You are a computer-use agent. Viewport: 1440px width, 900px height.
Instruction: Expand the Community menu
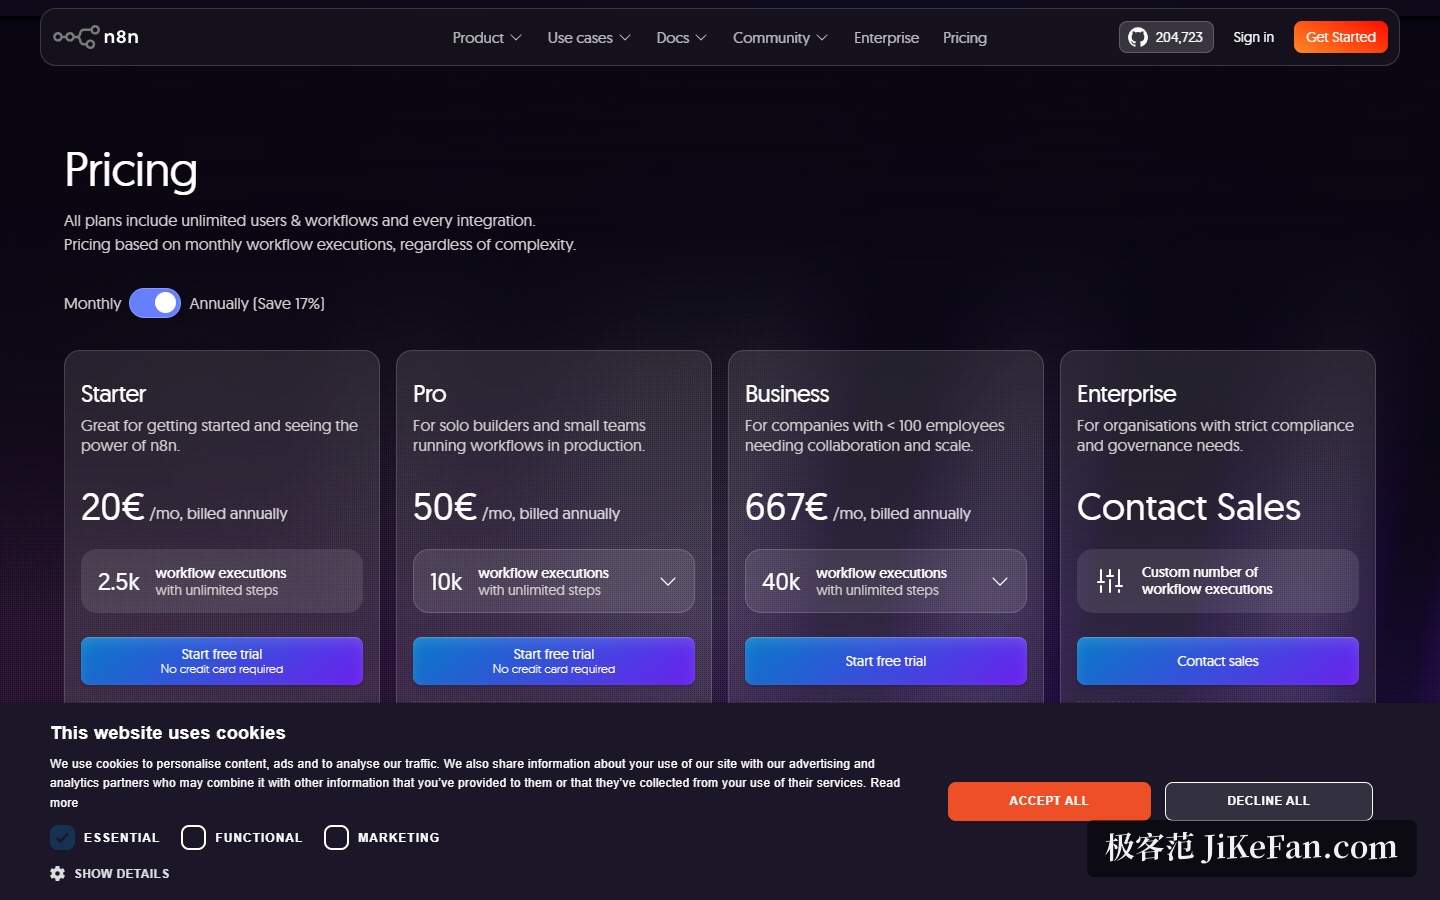(x=780, y=38)
